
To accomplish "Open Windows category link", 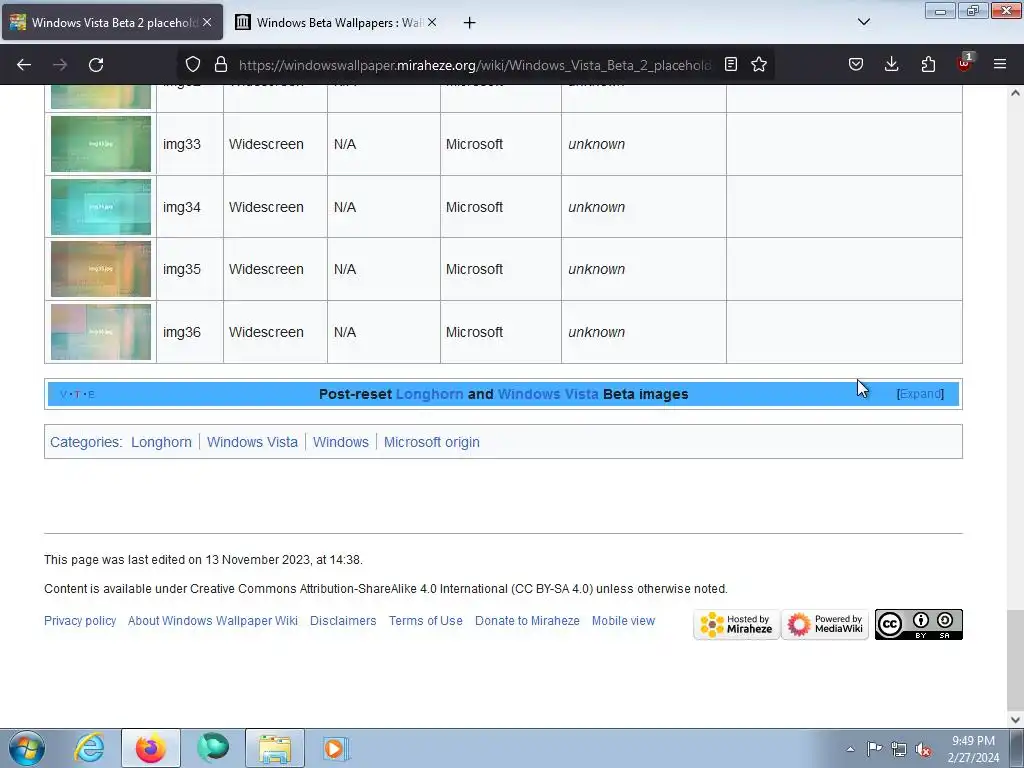I will (x=341, y=442).
